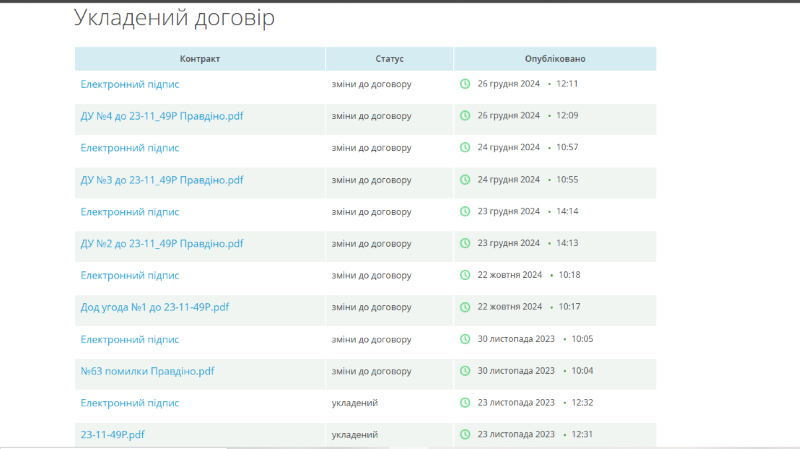
Task: Click the clock icon beside 23 грудня 2024 14:13
Action: pyautogui.click(x=465, y=243)
